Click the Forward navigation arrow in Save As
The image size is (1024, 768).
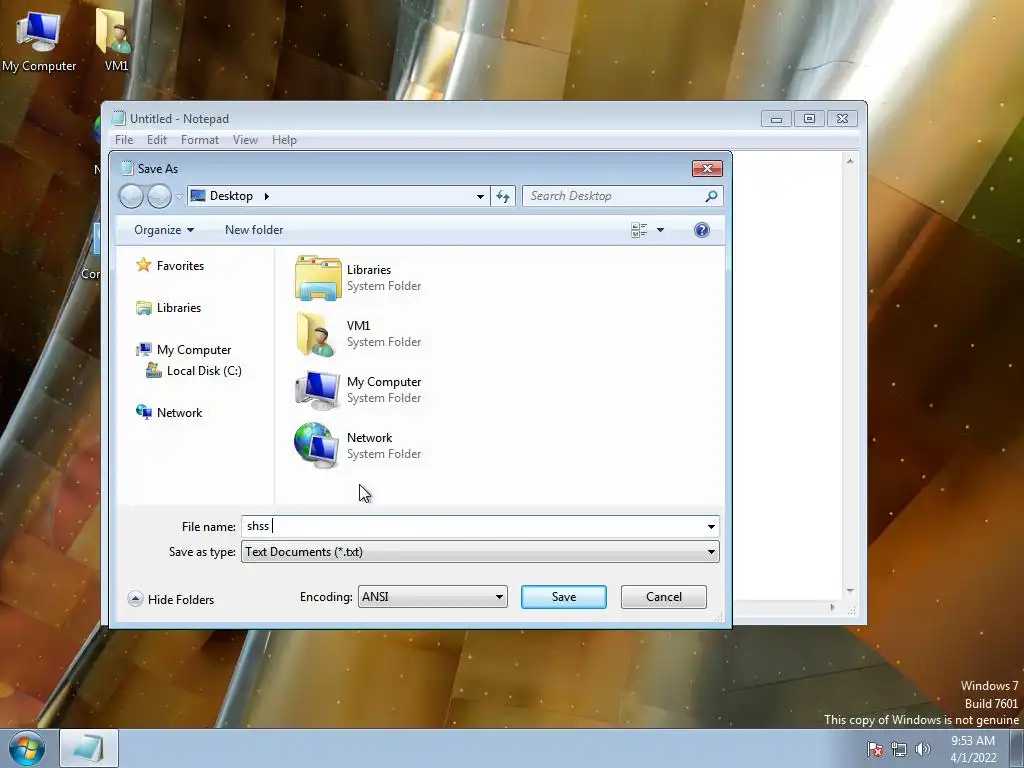point(159,196)
